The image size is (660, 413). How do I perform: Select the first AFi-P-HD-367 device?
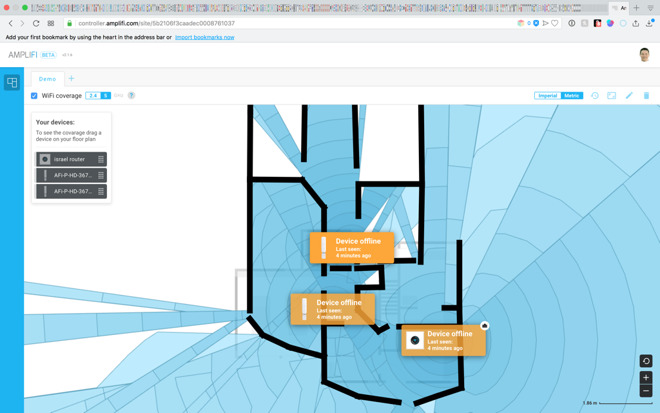71,175
